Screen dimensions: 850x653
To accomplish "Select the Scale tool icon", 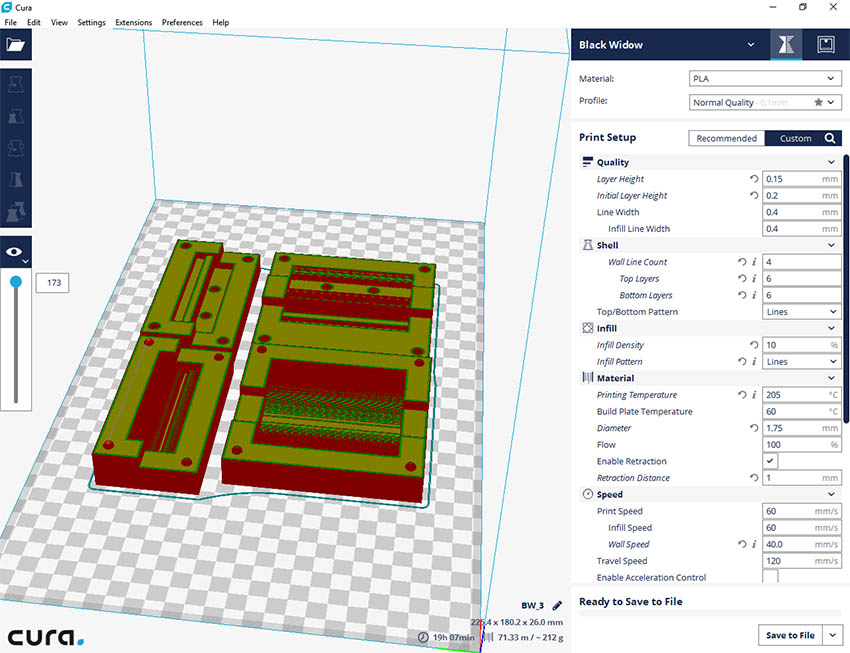I will click(16, 116).
